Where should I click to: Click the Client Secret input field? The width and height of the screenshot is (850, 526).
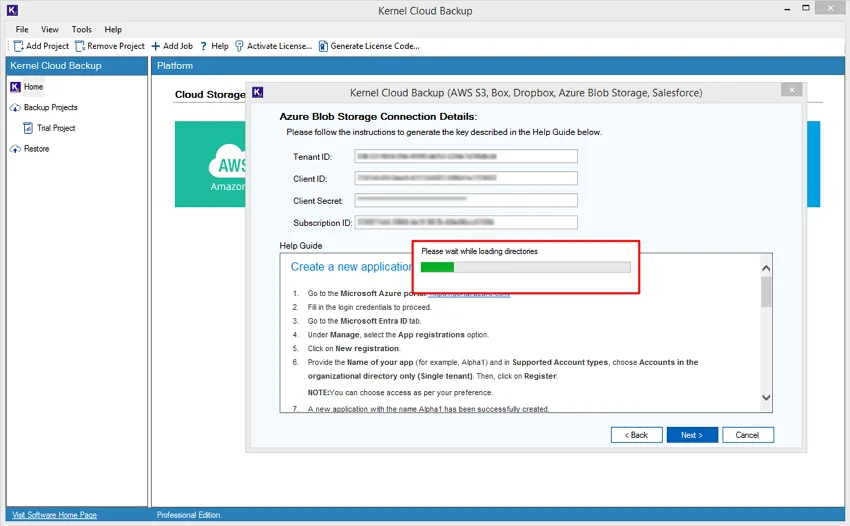[x=466, y=200]
